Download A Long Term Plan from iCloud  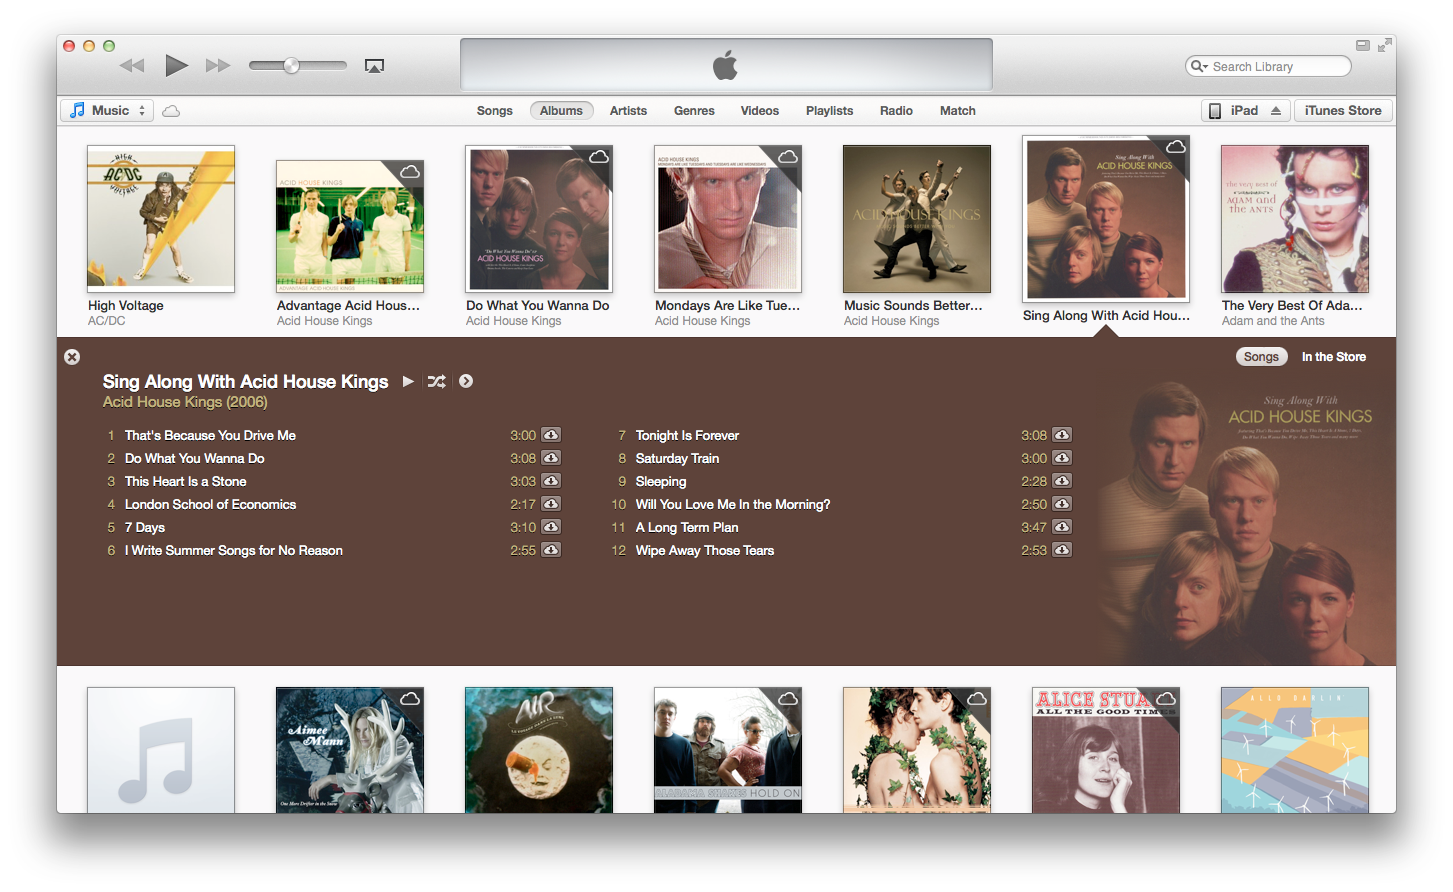[x=1062, y=527]
